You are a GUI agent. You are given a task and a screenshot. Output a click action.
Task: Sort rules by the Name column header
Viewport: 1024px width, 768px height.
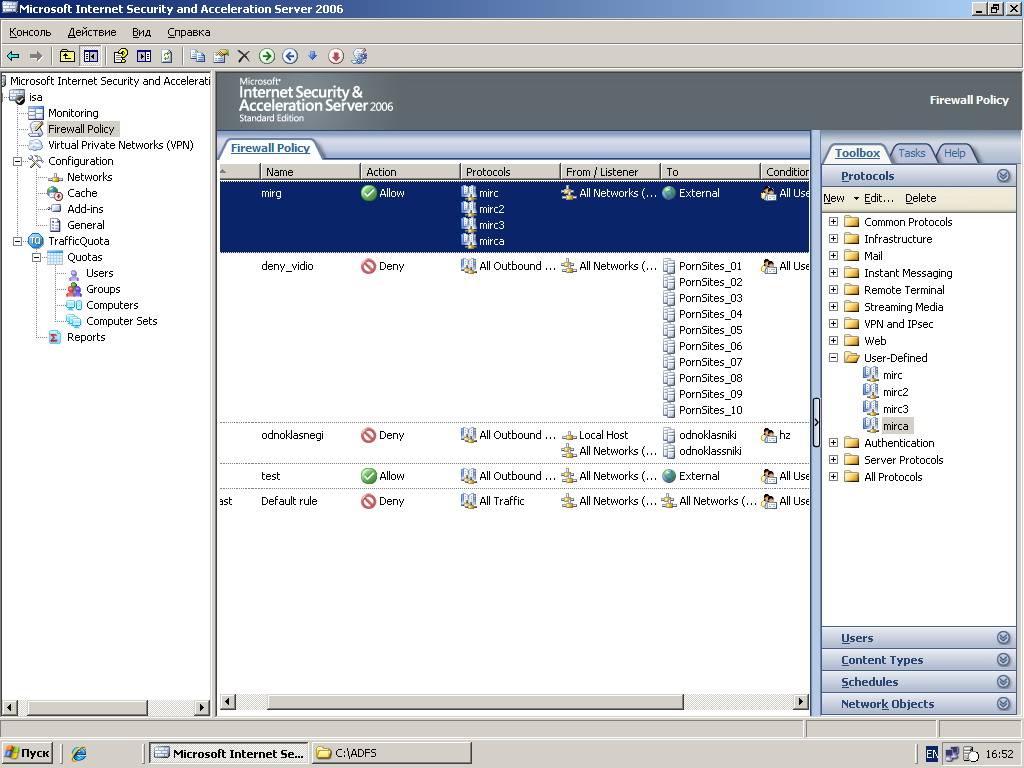click(x=310, y=172)
